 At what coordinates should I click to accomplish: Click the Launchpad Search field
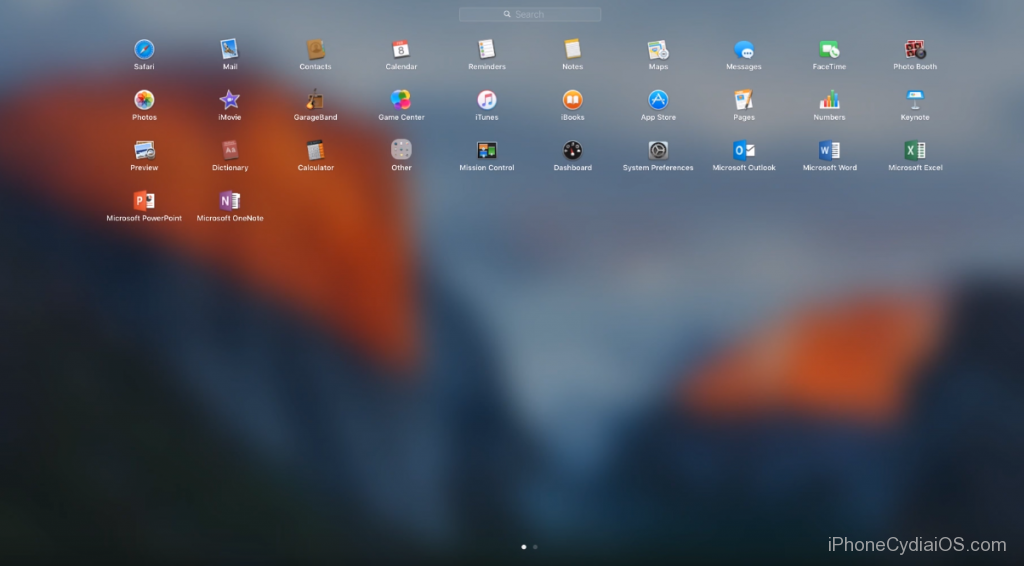pyautogui.click(x=530, y=14)
